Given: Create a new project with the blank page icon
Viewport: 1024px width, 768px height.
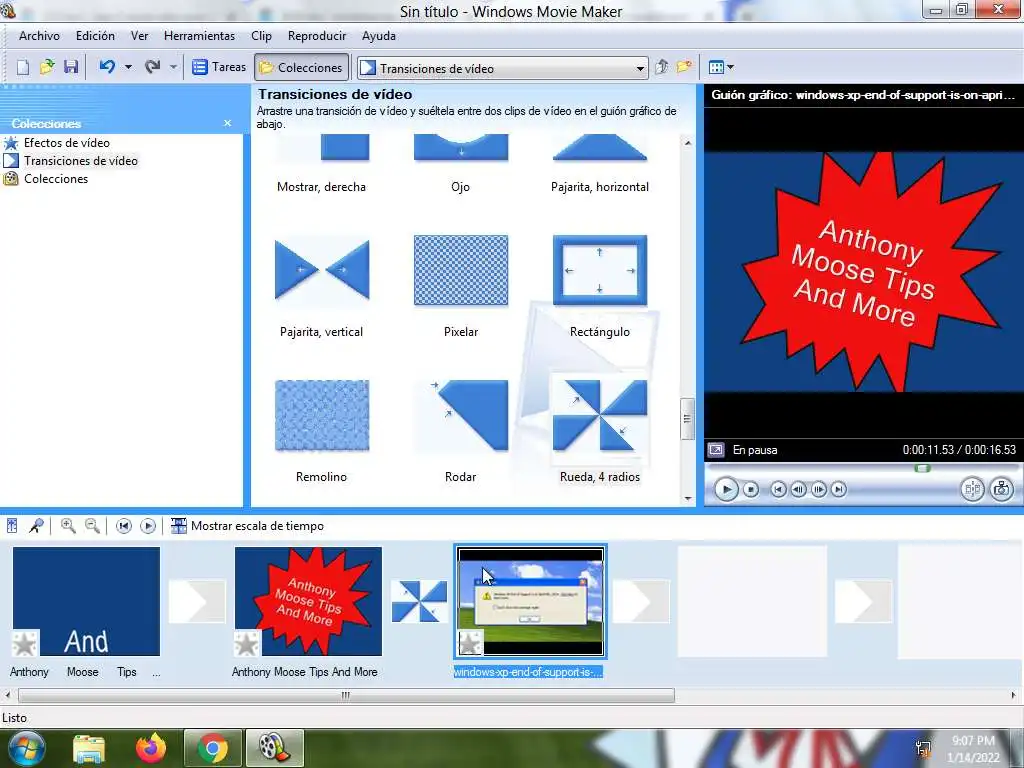Looking at the screenshot, I should click(x=23, y=67).
